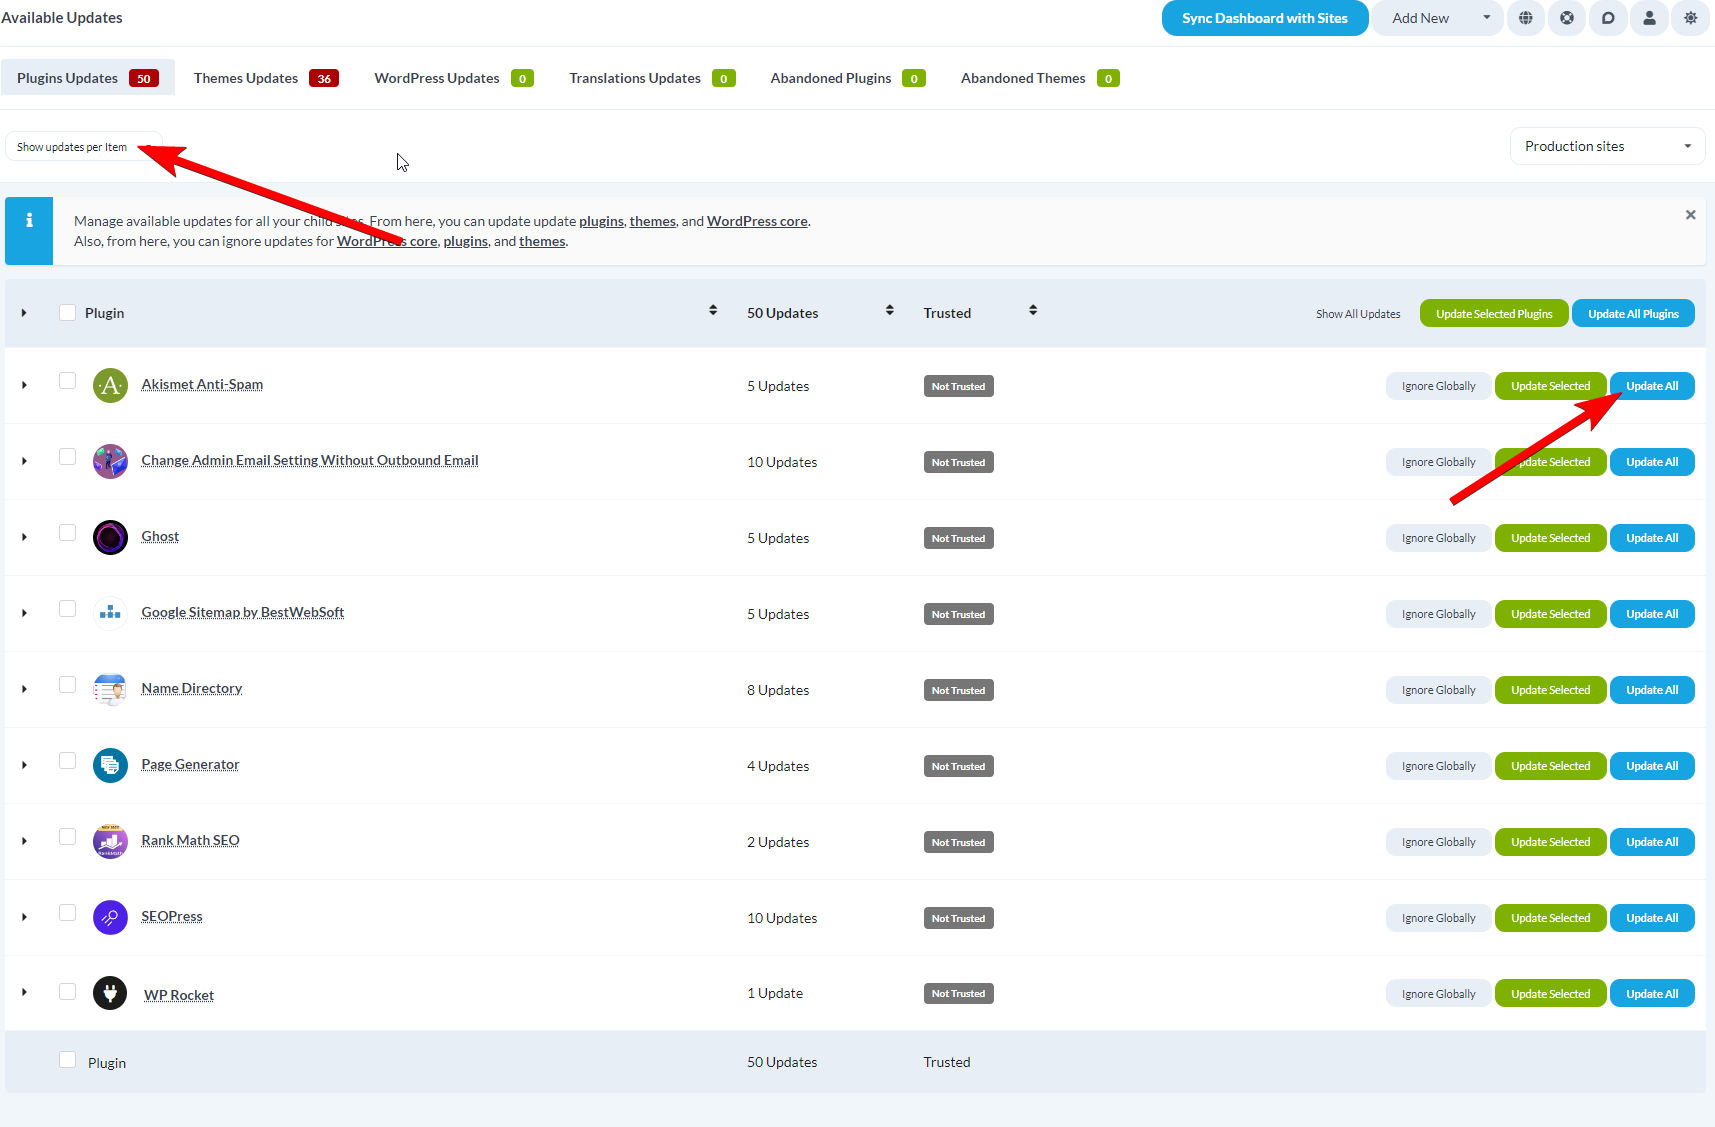Click the info icon on the notice banner
This screenshot has width=1715, height=1127.
click(x=28, y=218)
